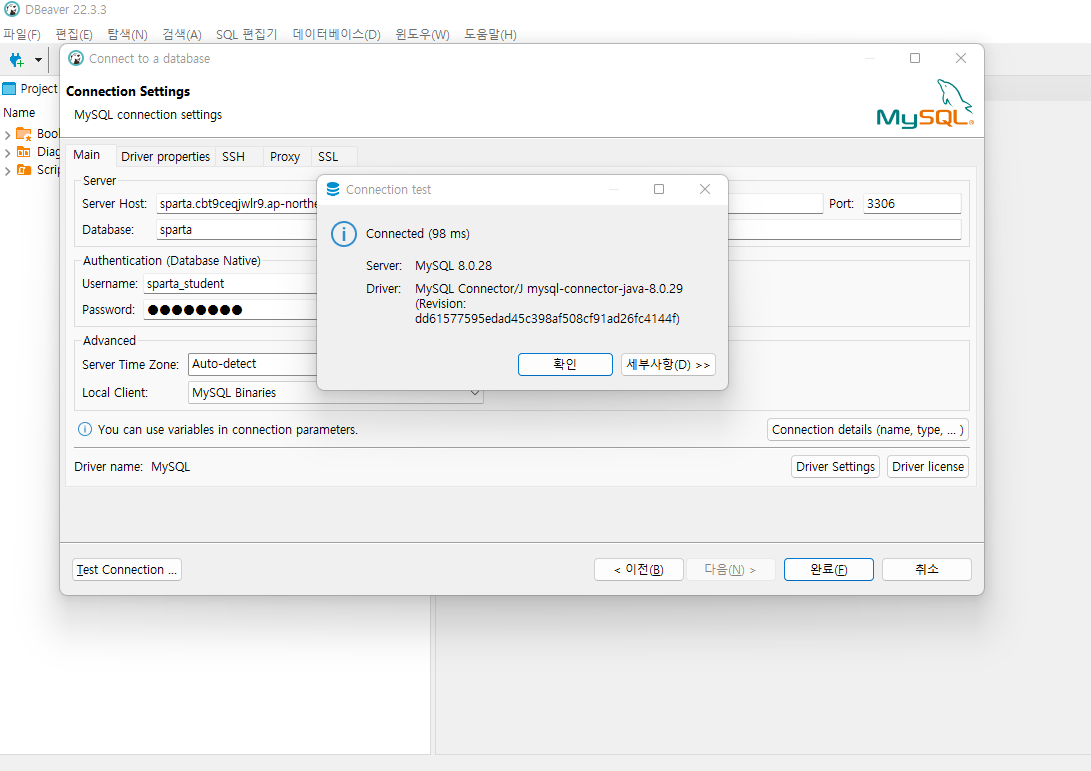Screen dimensions: 1091x771
Task: Open the SQL 편집기 menu
Action: (x=246, y=35)
